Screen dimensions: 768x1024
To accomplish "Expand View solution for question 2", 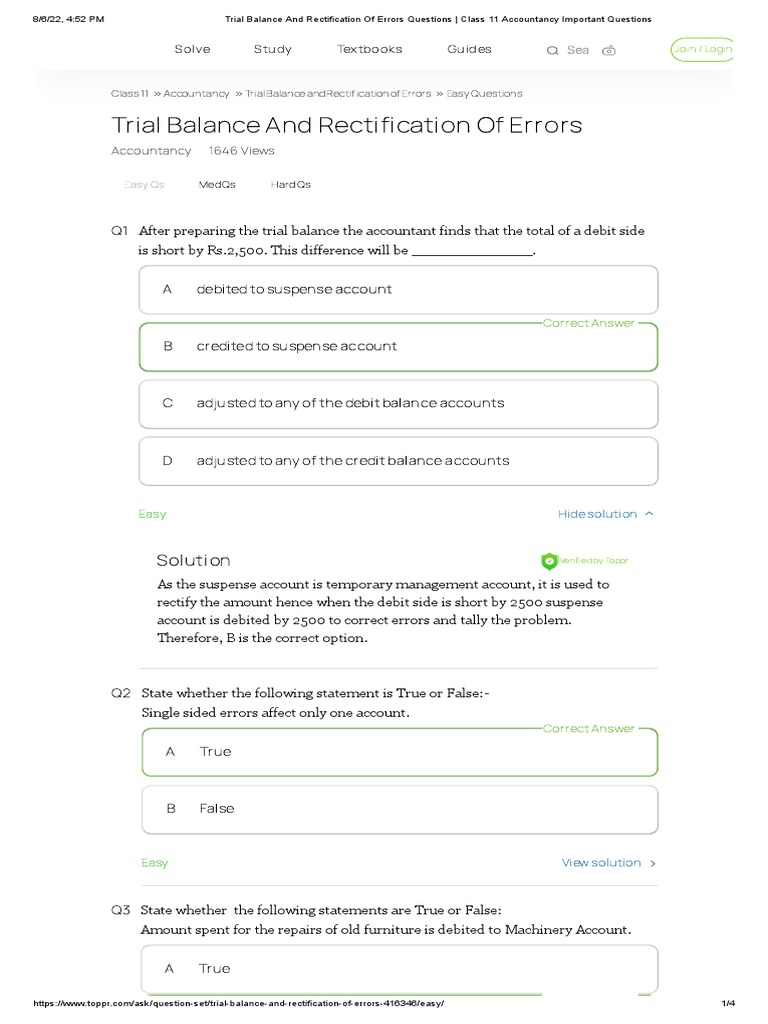I will [608, 863].
